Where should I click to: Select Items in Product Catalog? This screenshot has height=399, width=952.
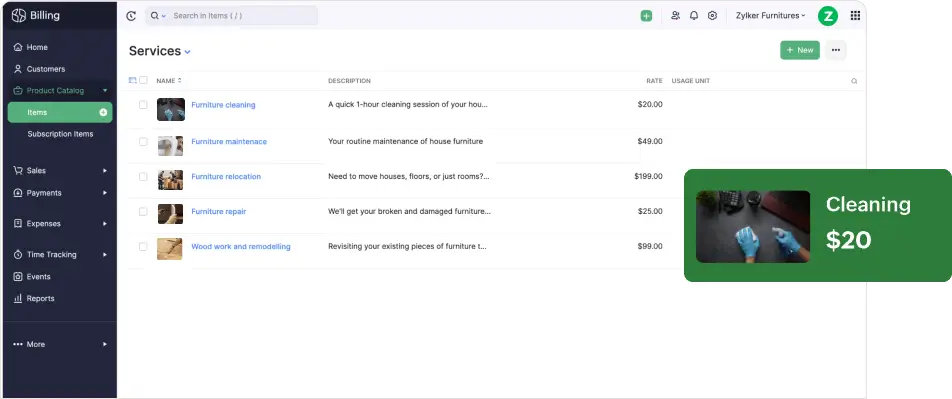coord(60,112)
